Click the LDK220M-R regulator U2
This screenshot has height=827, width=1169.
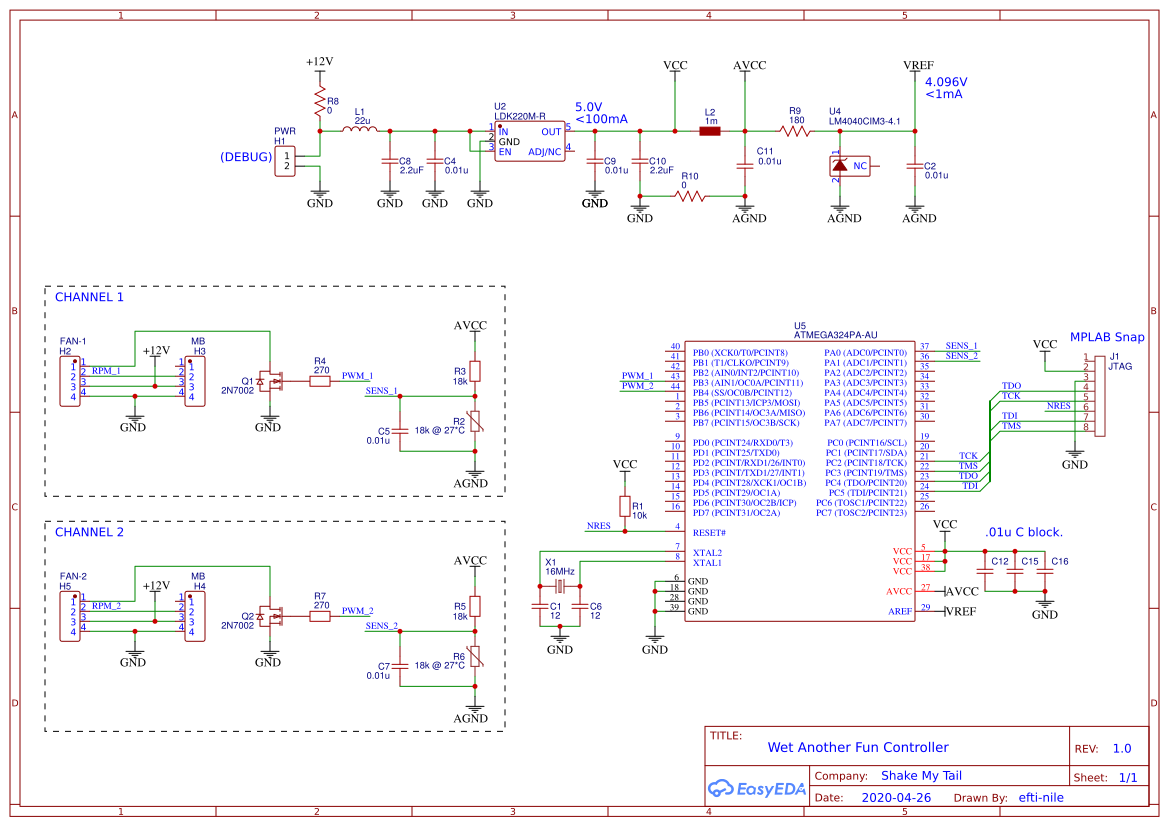[x=528, y=142]
